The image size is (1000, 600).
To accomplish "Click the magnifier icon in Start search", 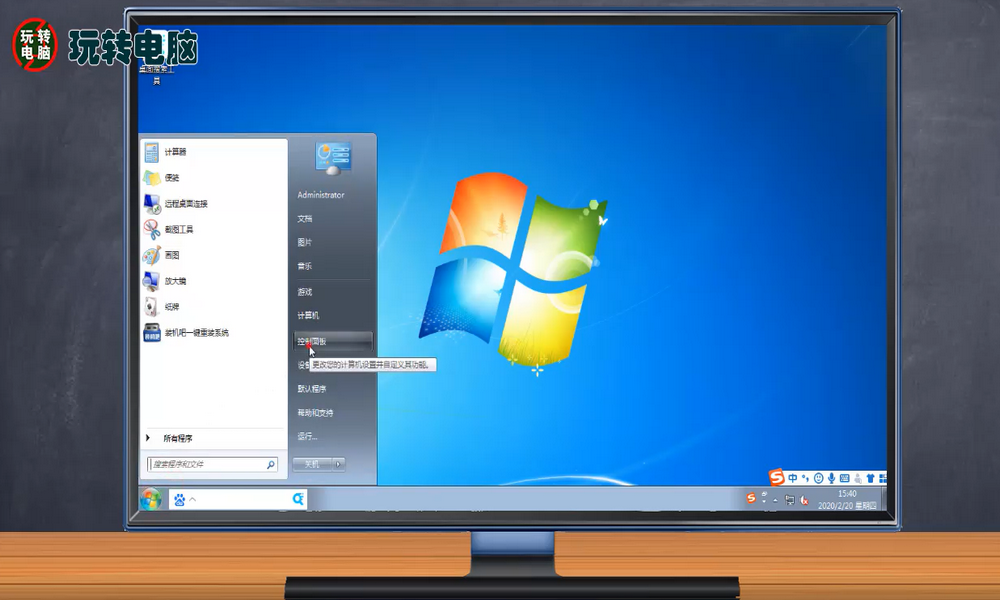I will pos(270,465).
